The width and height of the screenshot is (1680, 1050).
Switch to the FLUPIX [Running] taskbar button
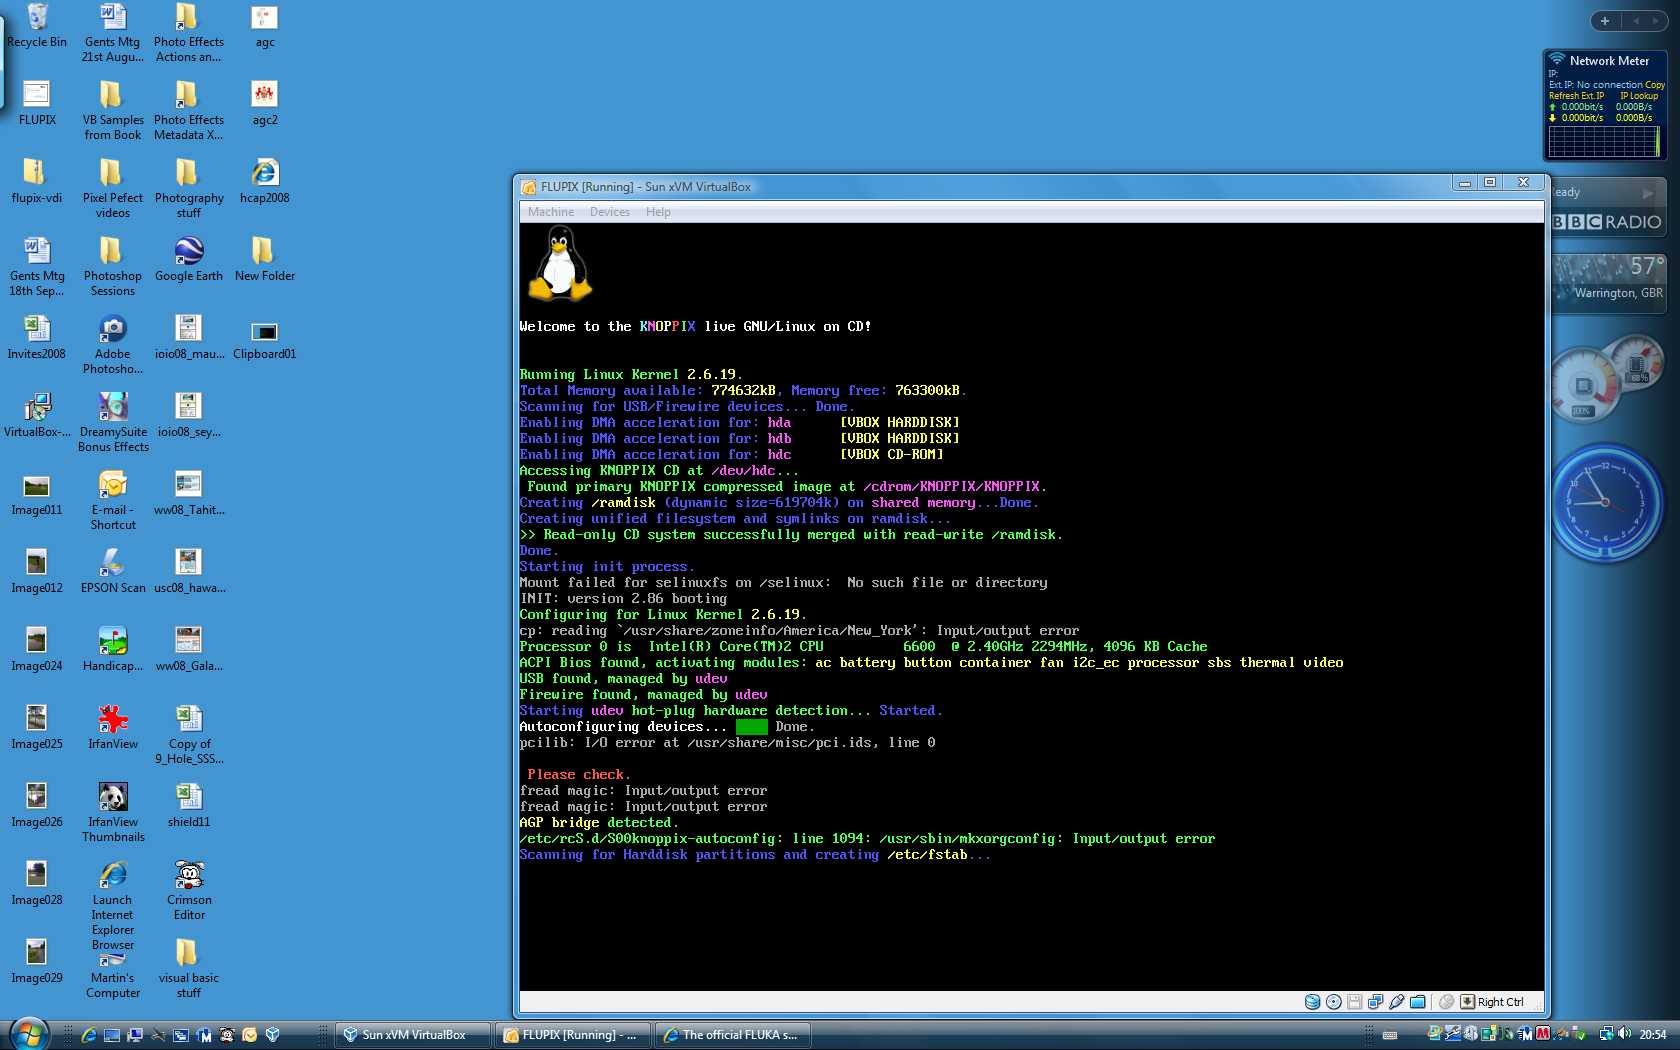(x=573, y=1035)
